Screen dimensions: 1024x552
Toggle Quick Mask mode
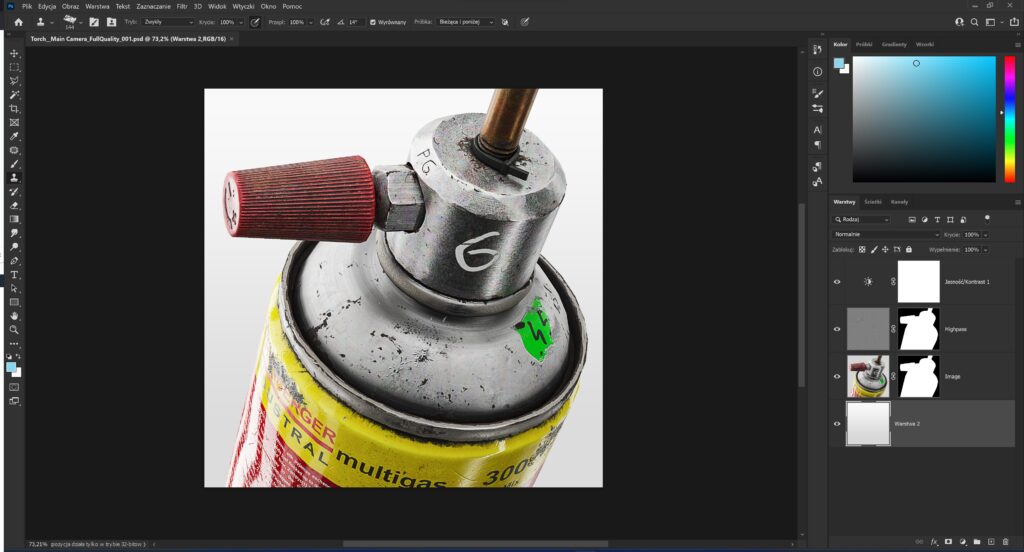click(14, 387)
